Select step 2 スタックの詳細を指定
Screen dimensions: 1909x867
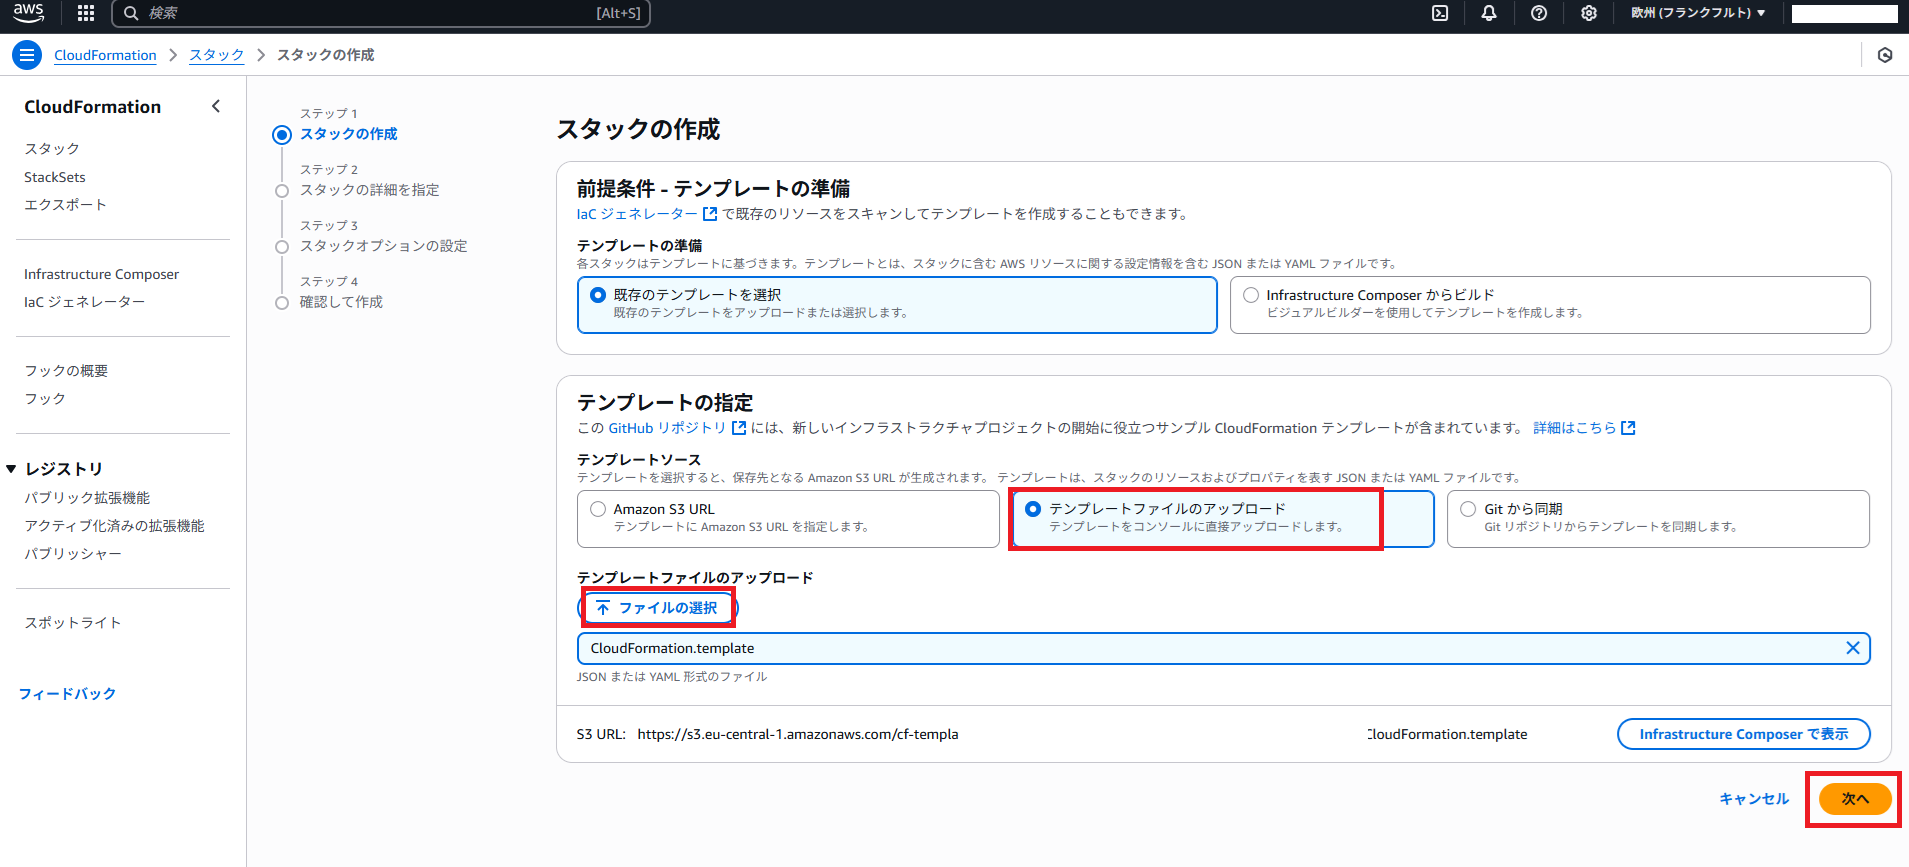tap(369, 190)
